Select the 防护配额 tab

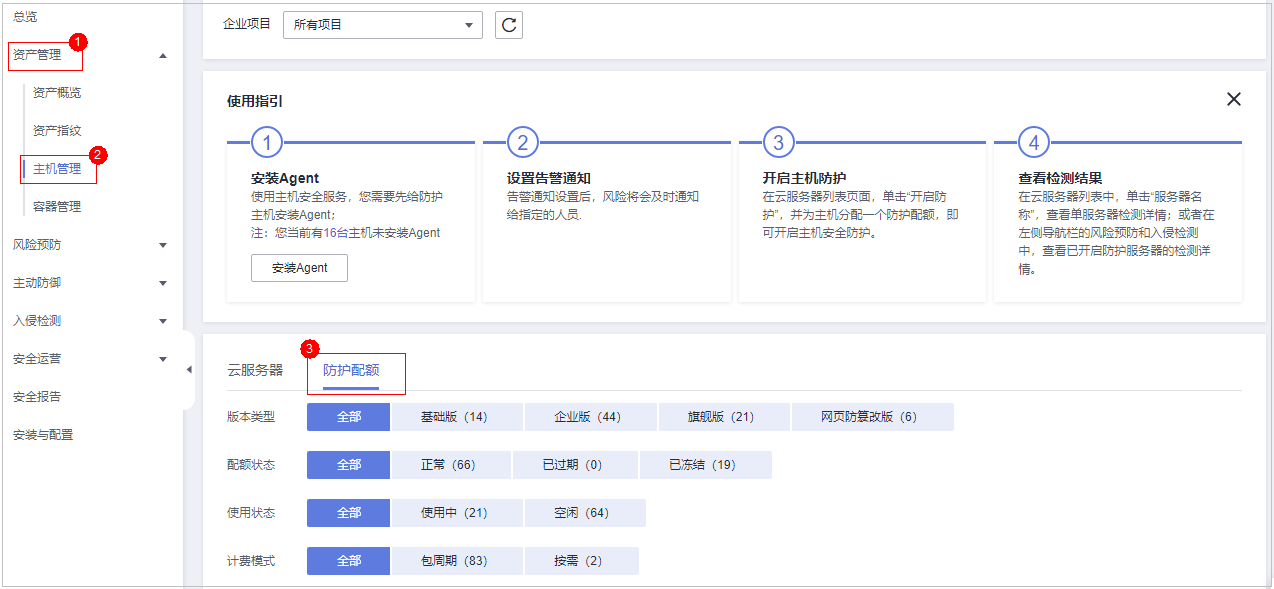point(351,370)
